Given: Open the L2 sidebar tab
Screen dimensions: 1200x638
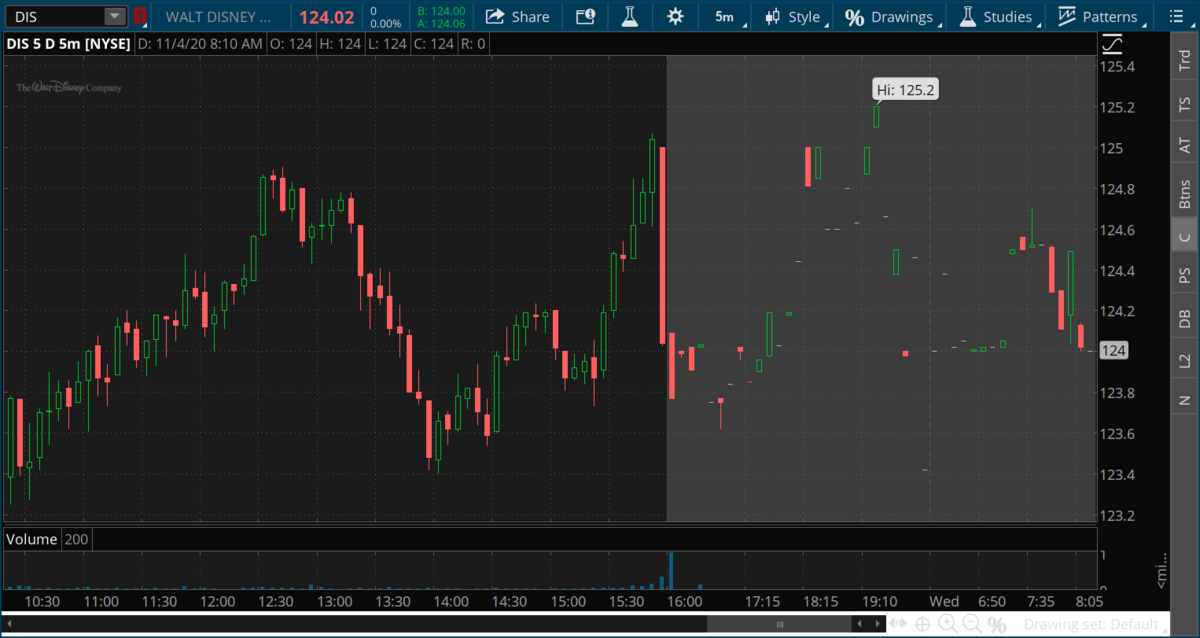Looking at the screenshot, I should 1185,359.
